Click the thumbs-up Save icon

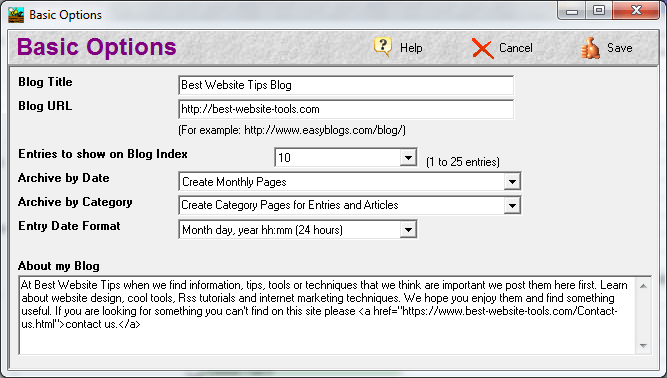590,48
